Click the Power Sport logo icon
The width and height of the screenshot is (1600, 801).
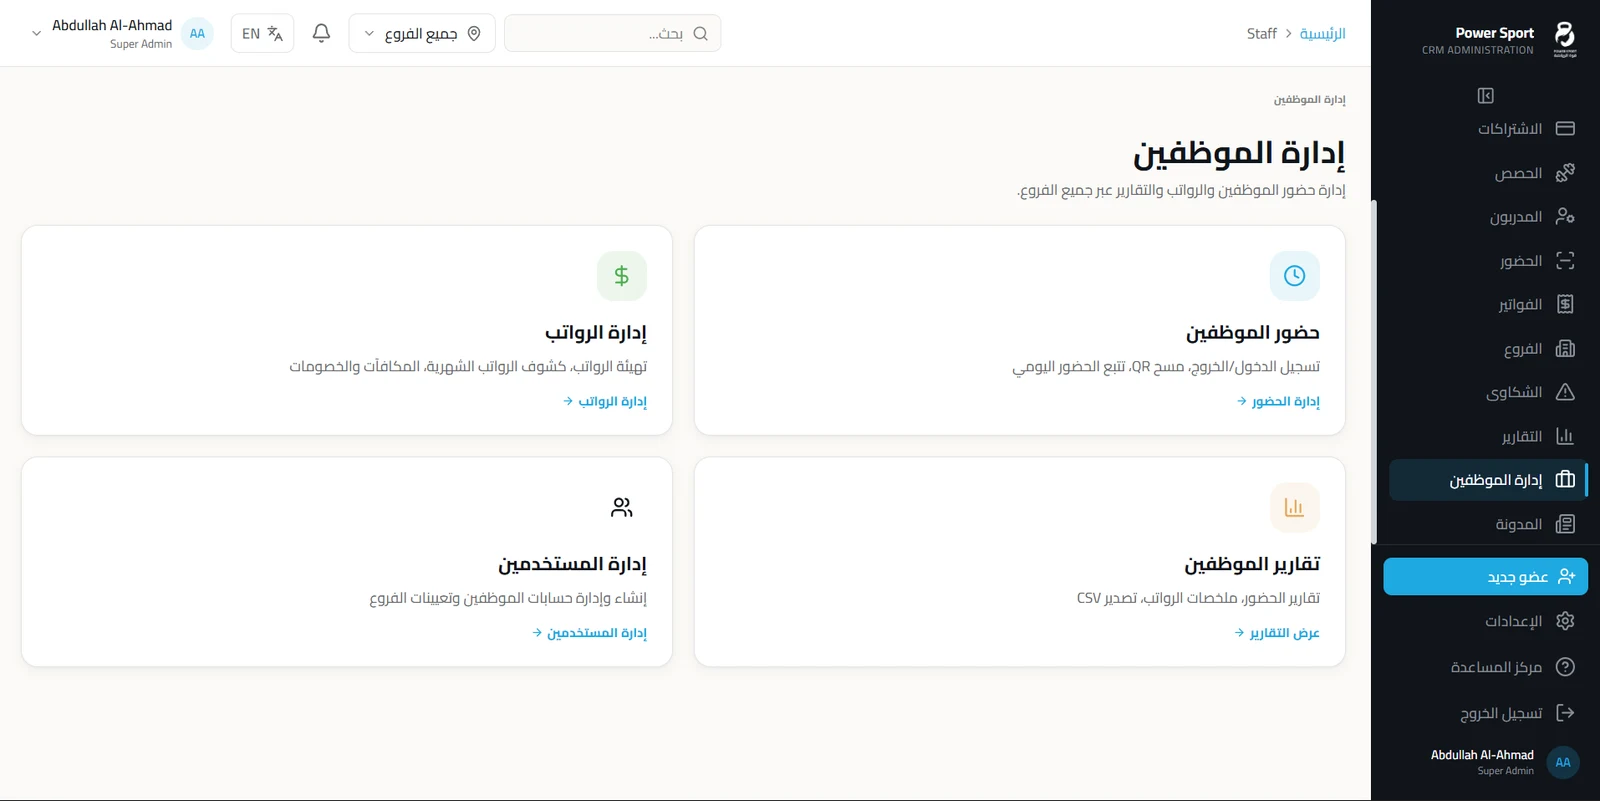click(1565, 39)
